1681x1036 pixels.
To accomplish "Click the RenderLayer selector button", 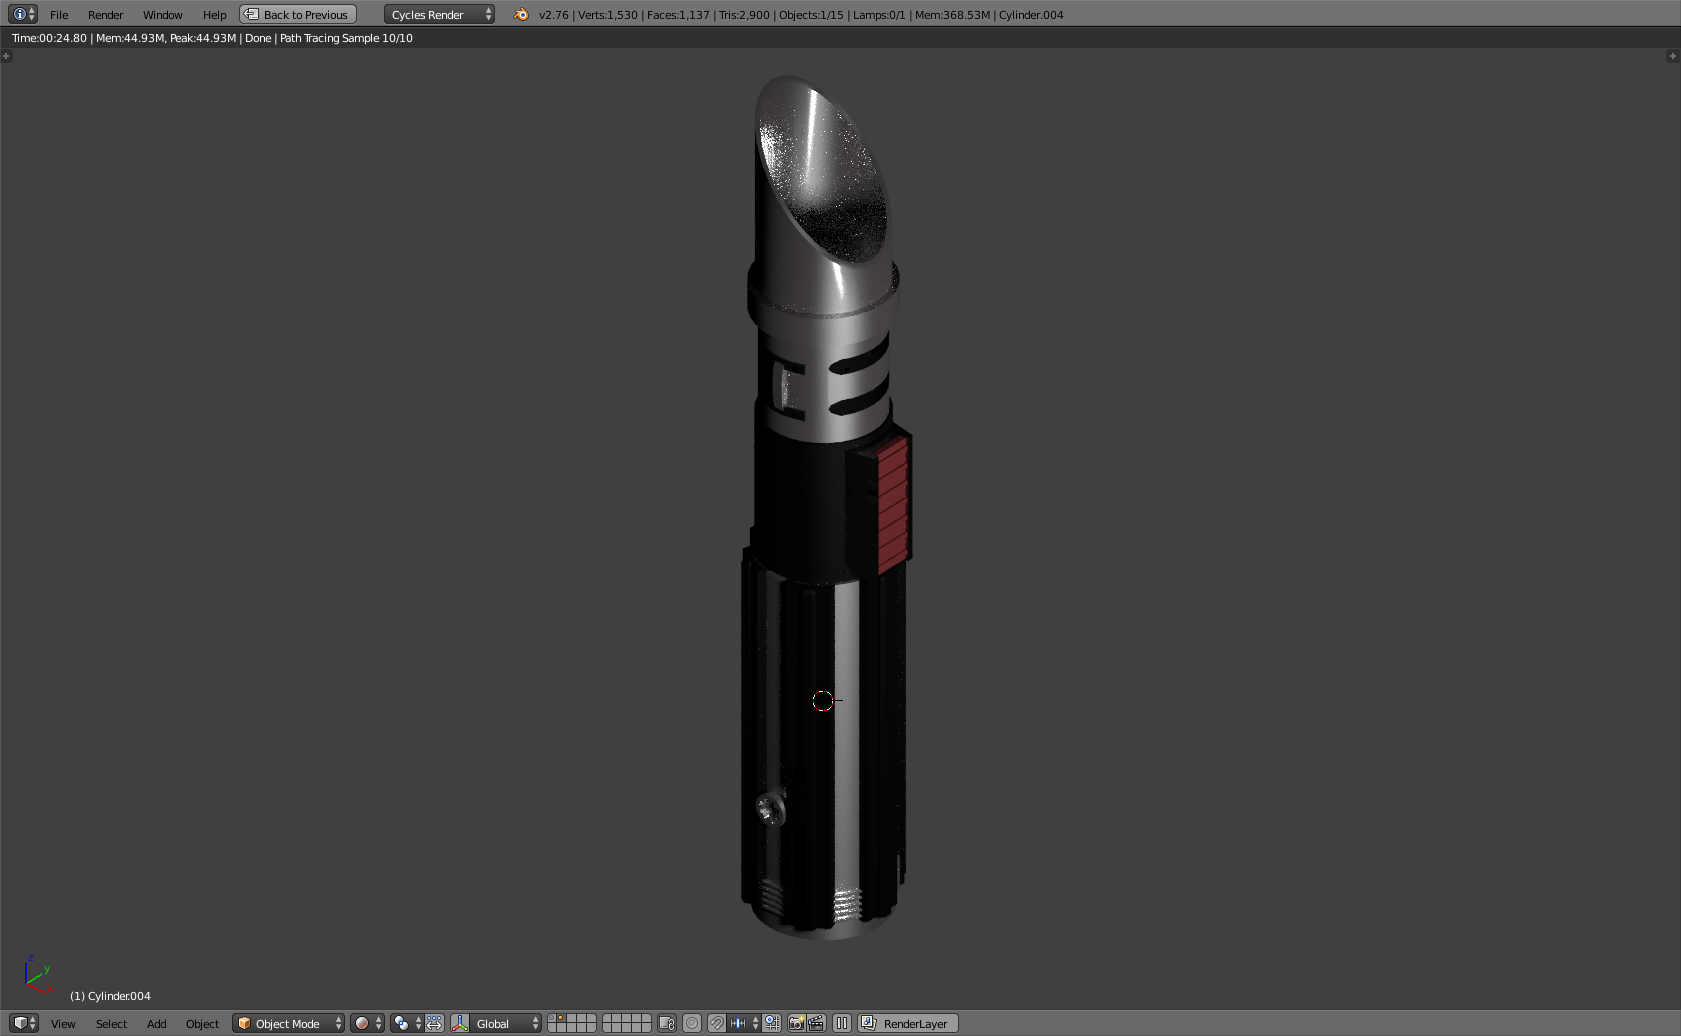I will tap(908, 1023).
